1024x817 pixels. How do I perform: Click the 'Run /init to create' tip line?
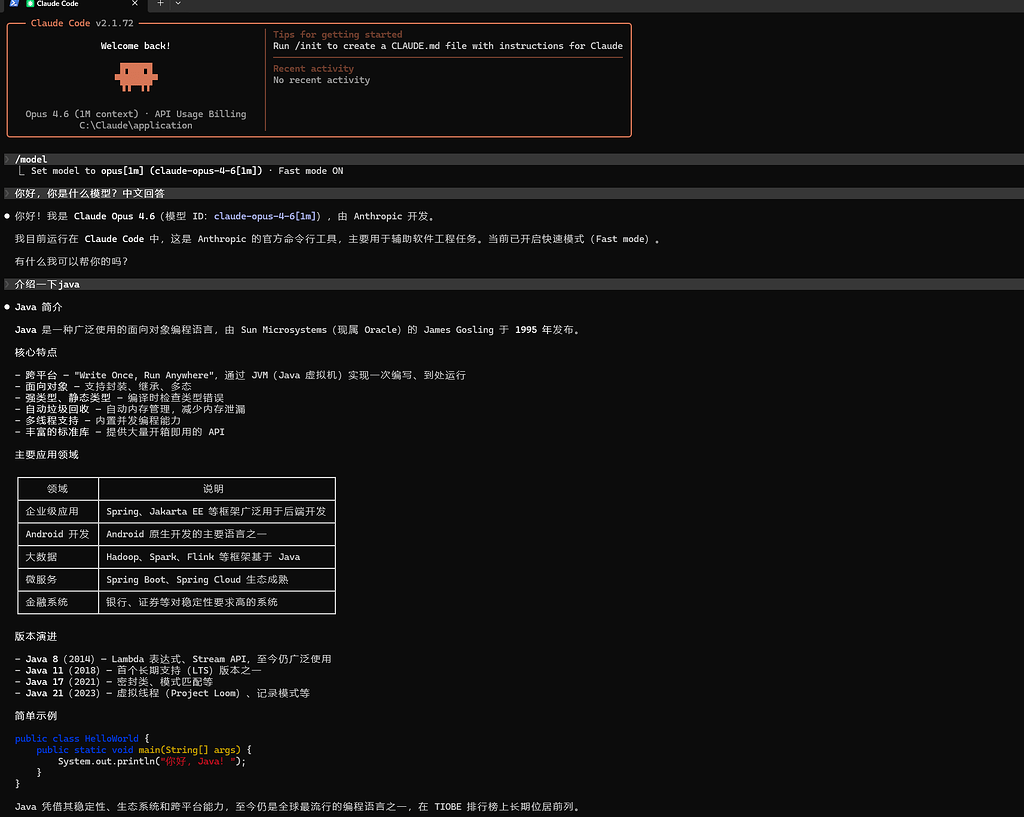coord(447,46)
